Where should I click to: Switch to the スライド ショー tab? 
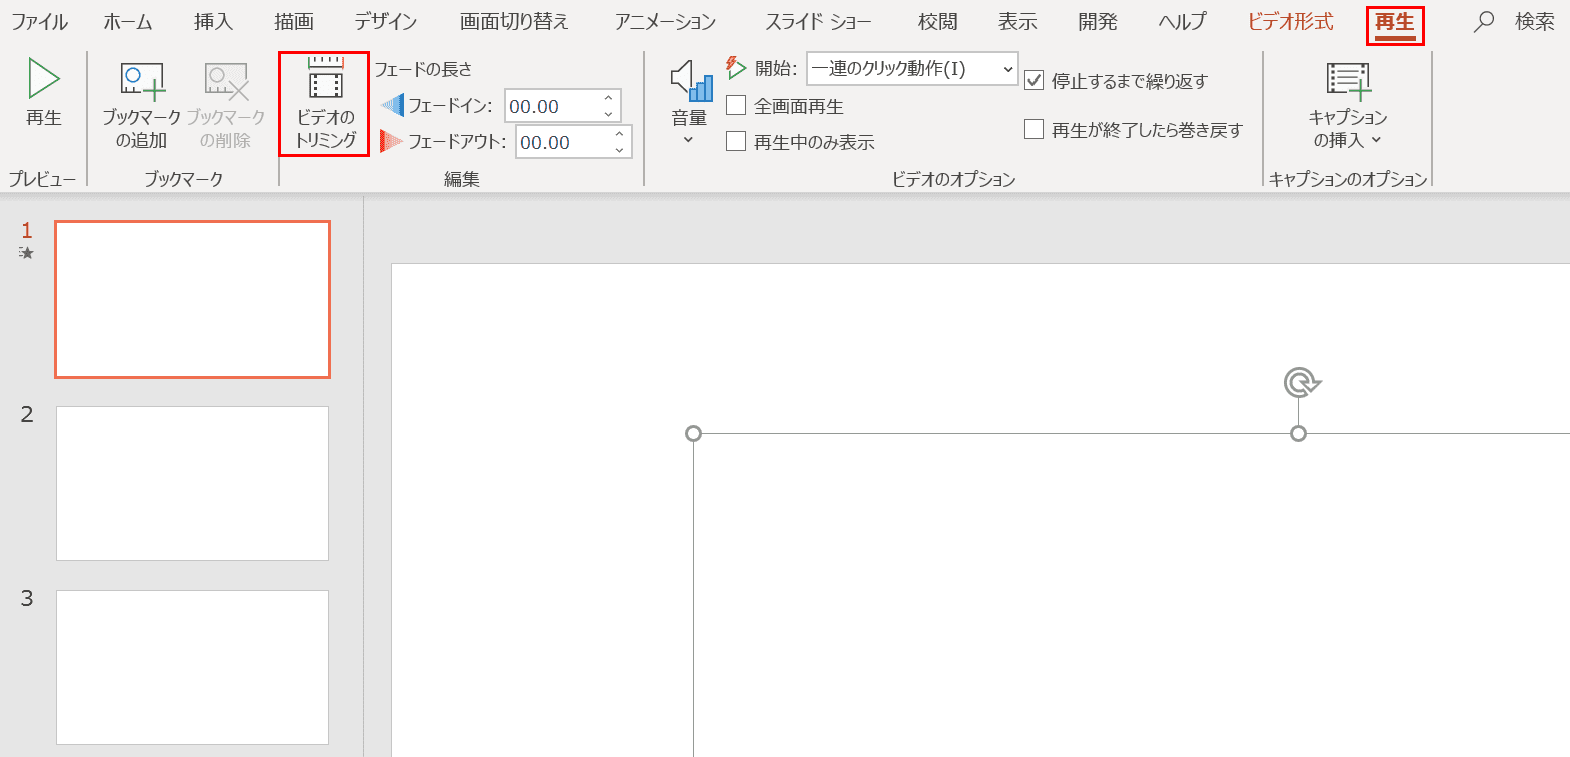818,21
